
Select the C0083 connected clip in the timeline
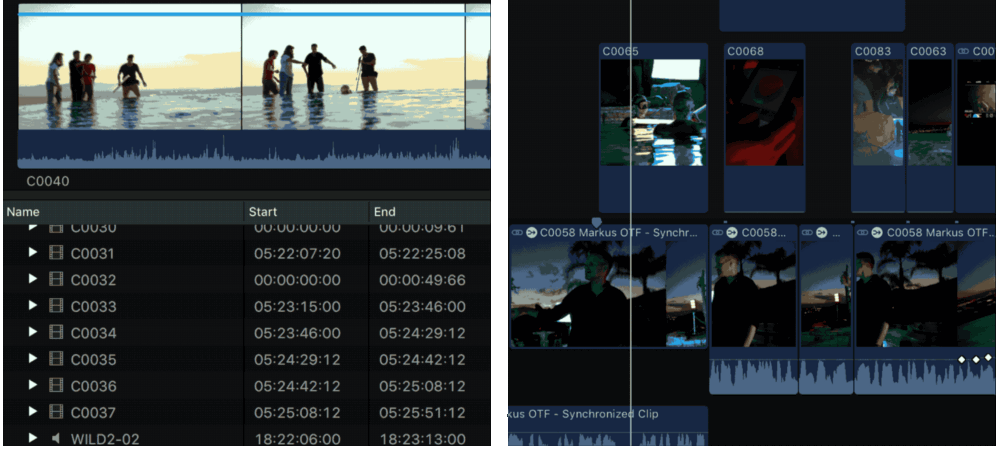878,127
